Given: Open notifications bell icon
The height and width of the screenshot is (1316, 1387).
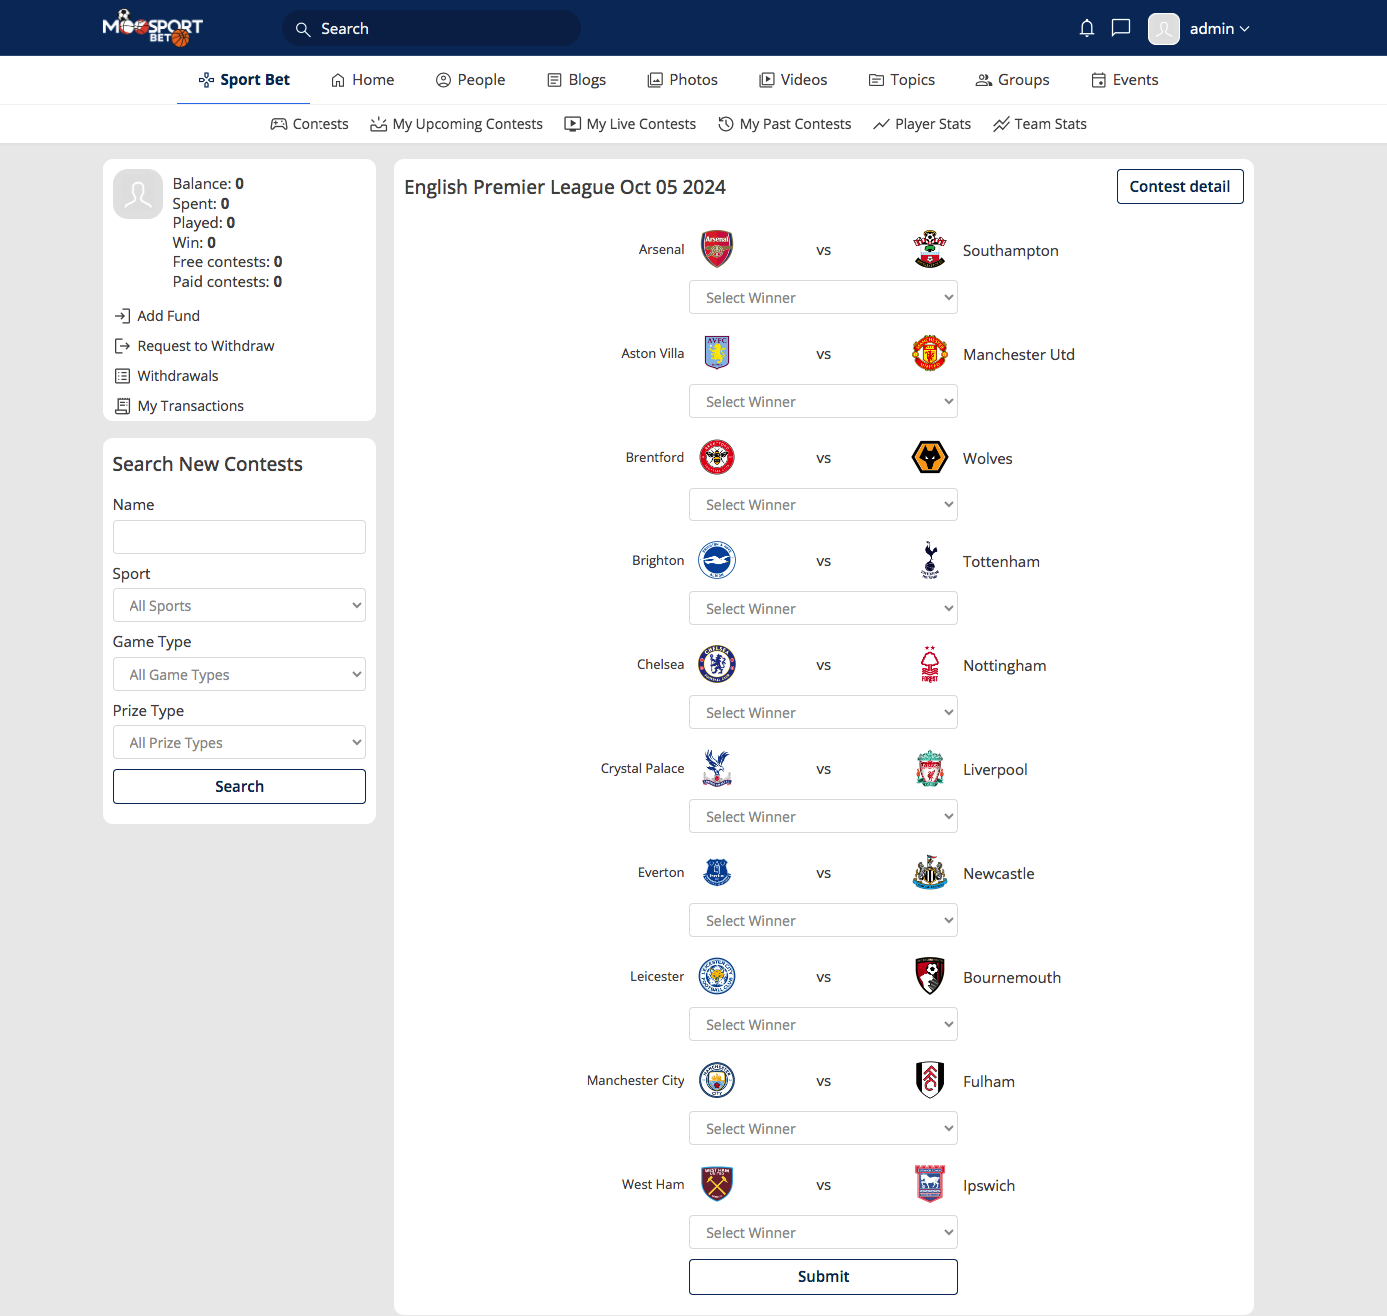Looking at the screenshot, I should pyautogui.click(x=1087, y=28).
